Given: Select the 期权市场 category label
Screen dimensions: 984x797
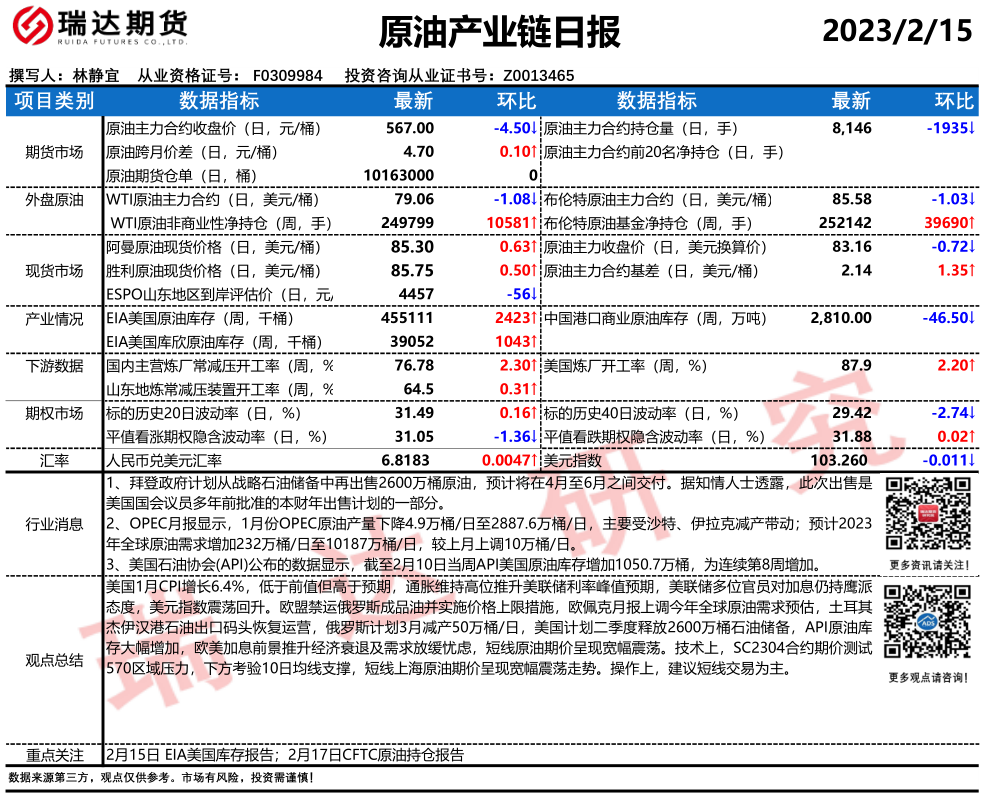Looking at the screenshot, I should pos(54,413).
